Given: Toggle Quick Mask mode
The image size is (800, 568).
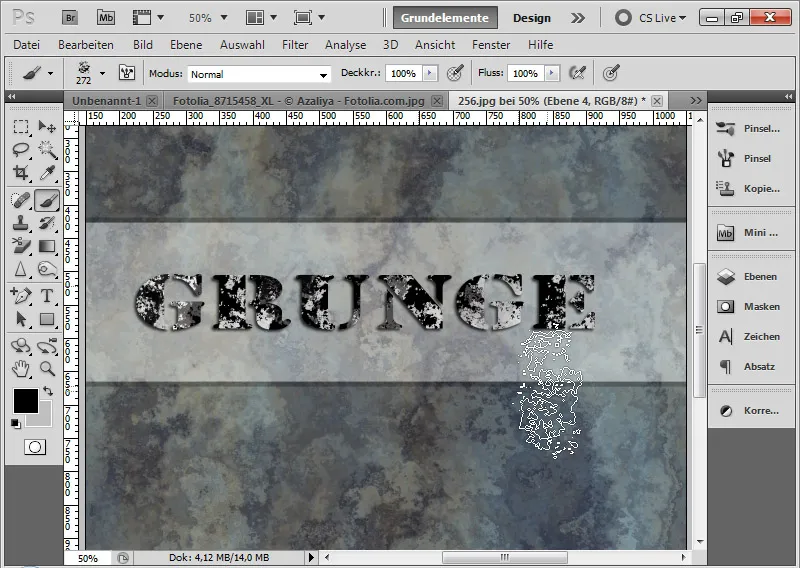Looking at the screenshot, I should click(x=35, y=447).
